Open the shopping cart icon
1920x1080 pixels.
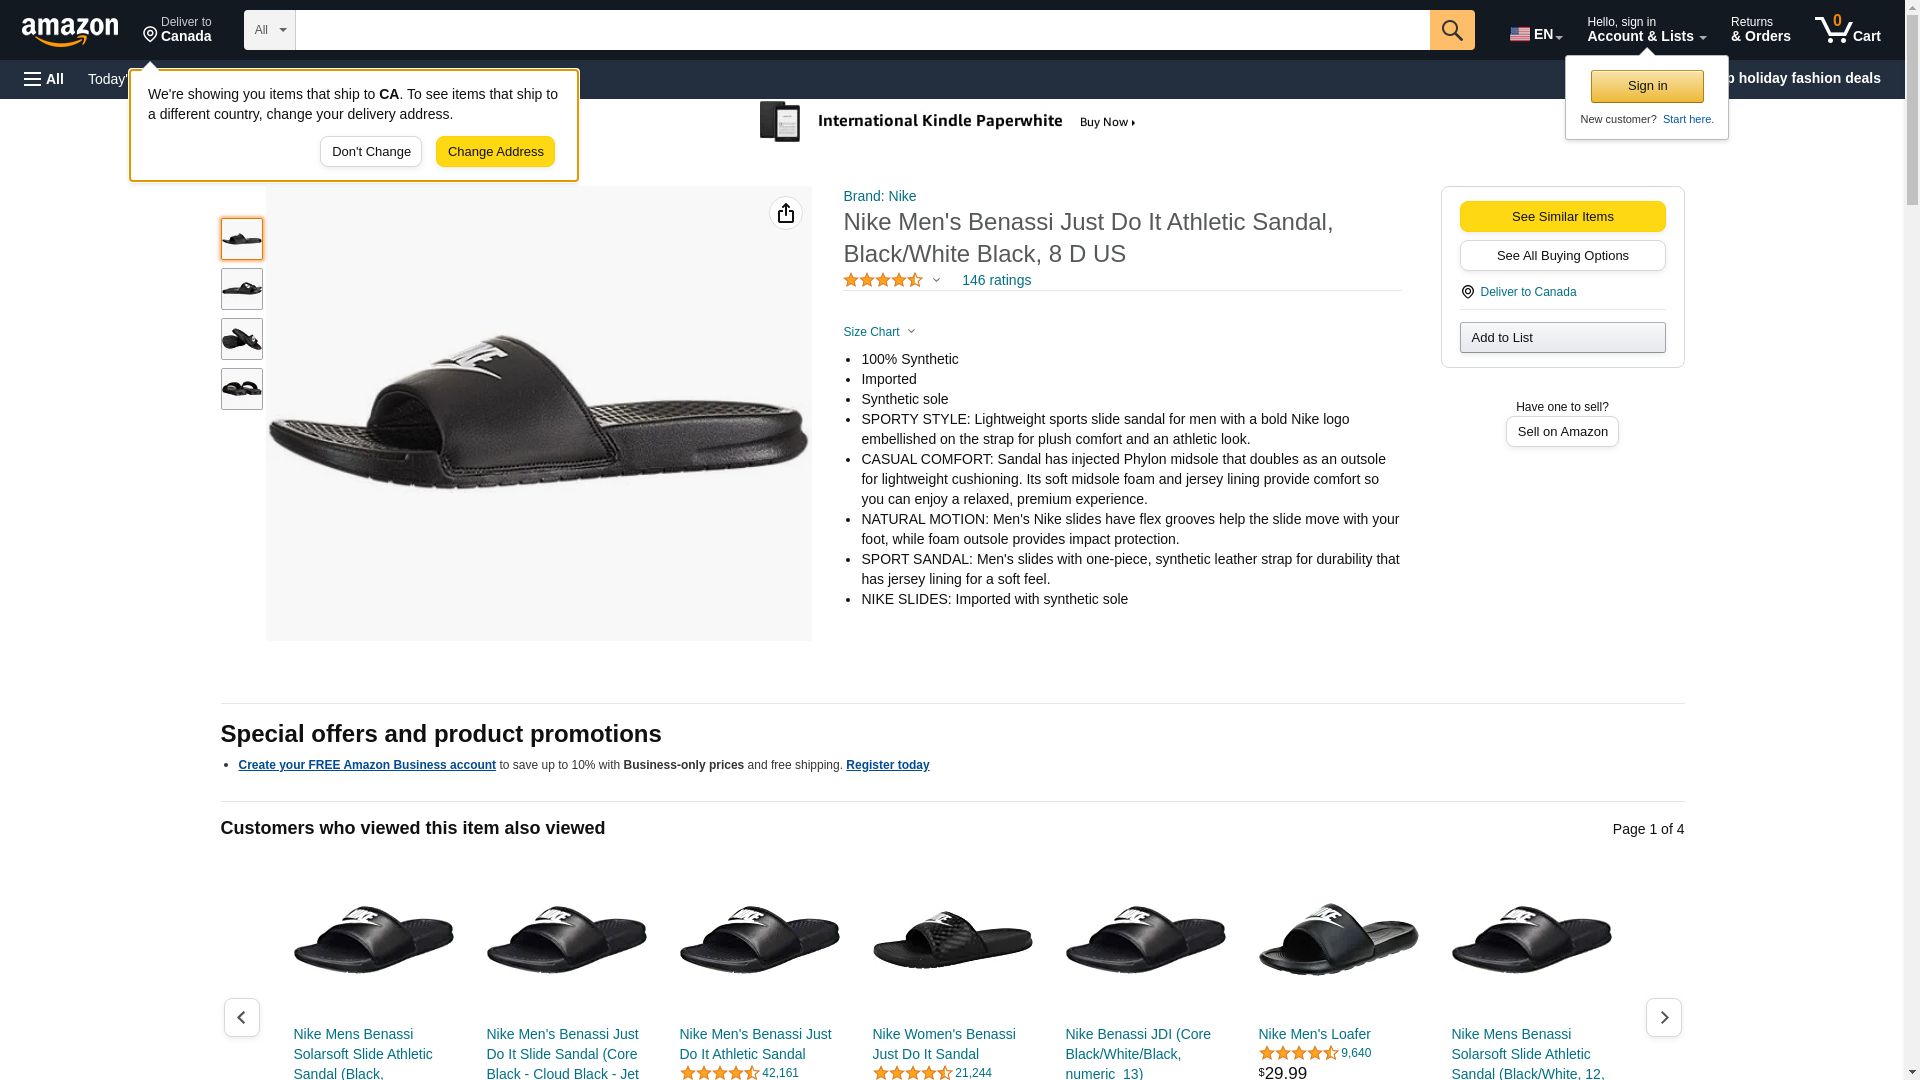point(1847,30)
